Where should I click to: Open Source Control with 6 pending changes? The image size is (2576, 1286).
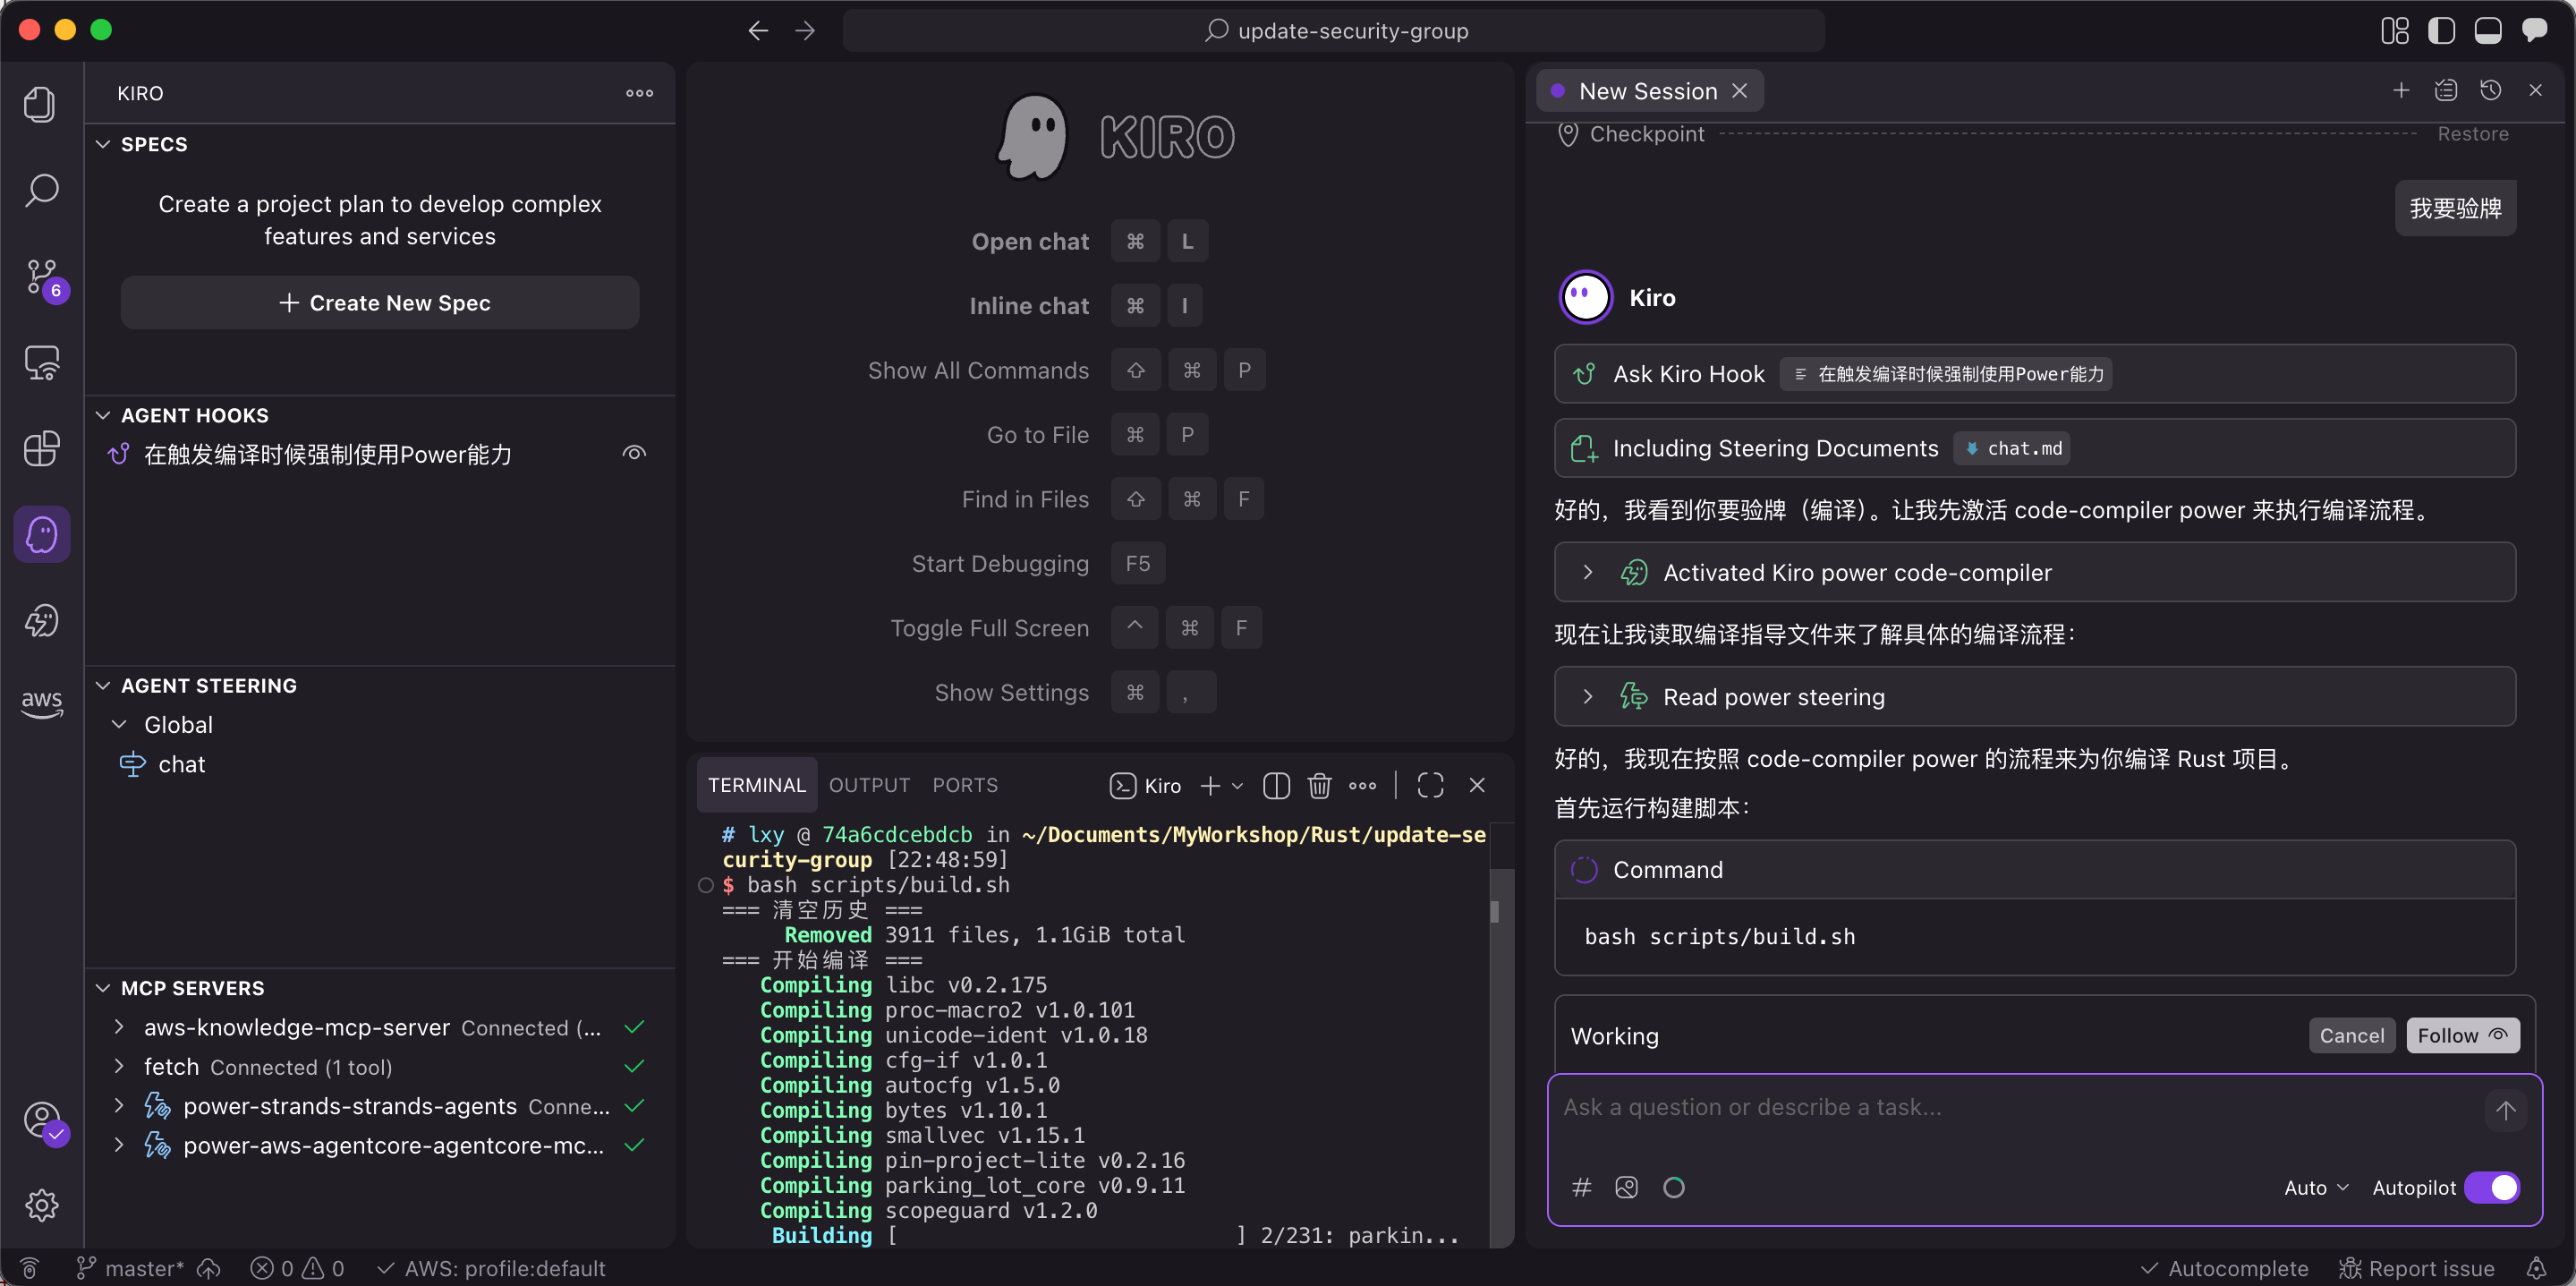point(41,277)
